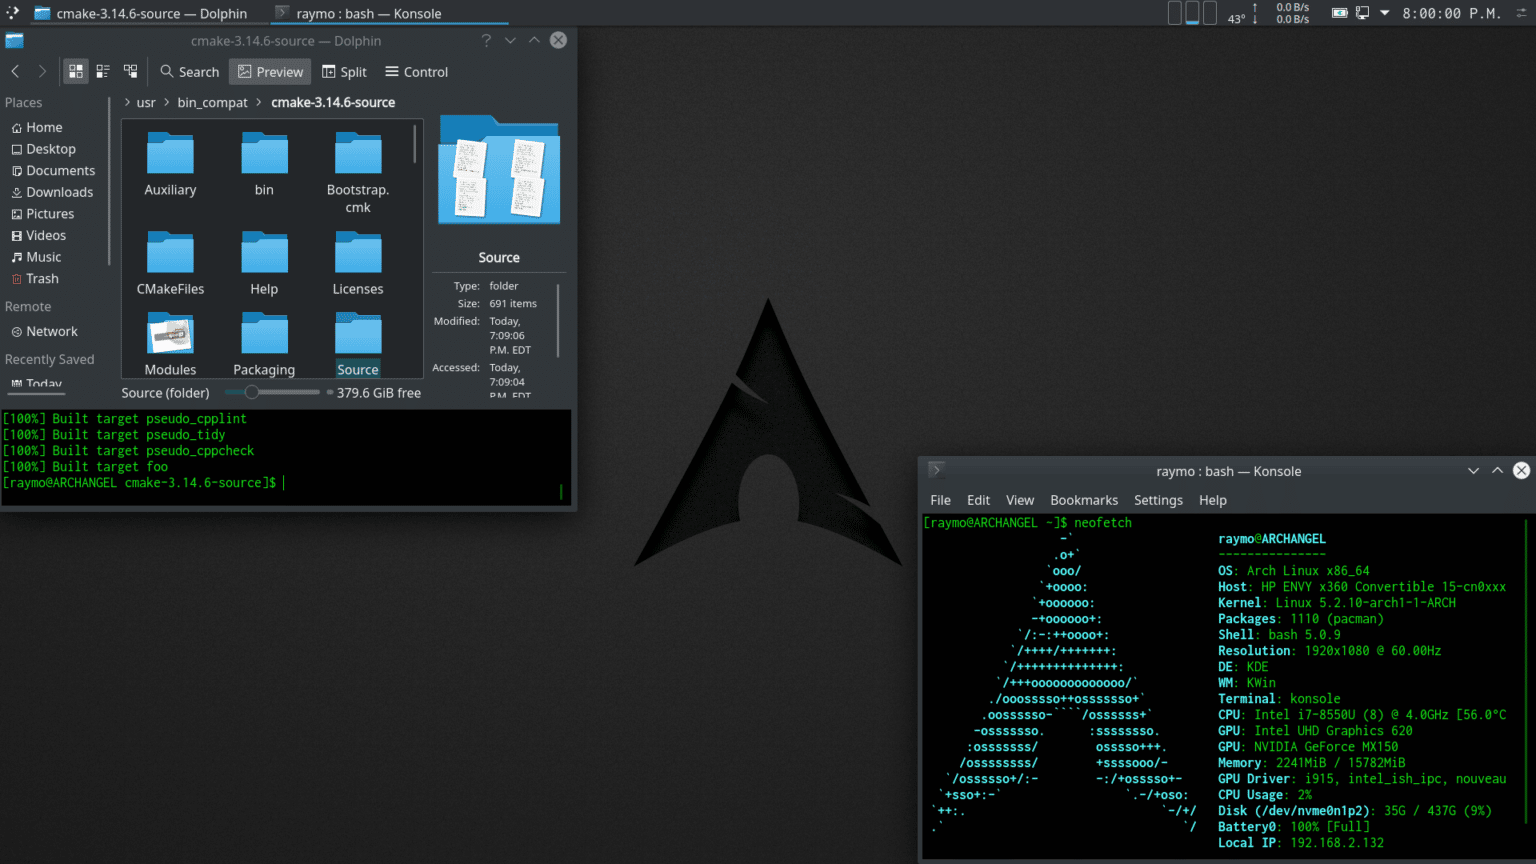This screenshot has height=864, width=1536.
Task: Select the compact view mode in Dolphin
Action: (103, 71)
